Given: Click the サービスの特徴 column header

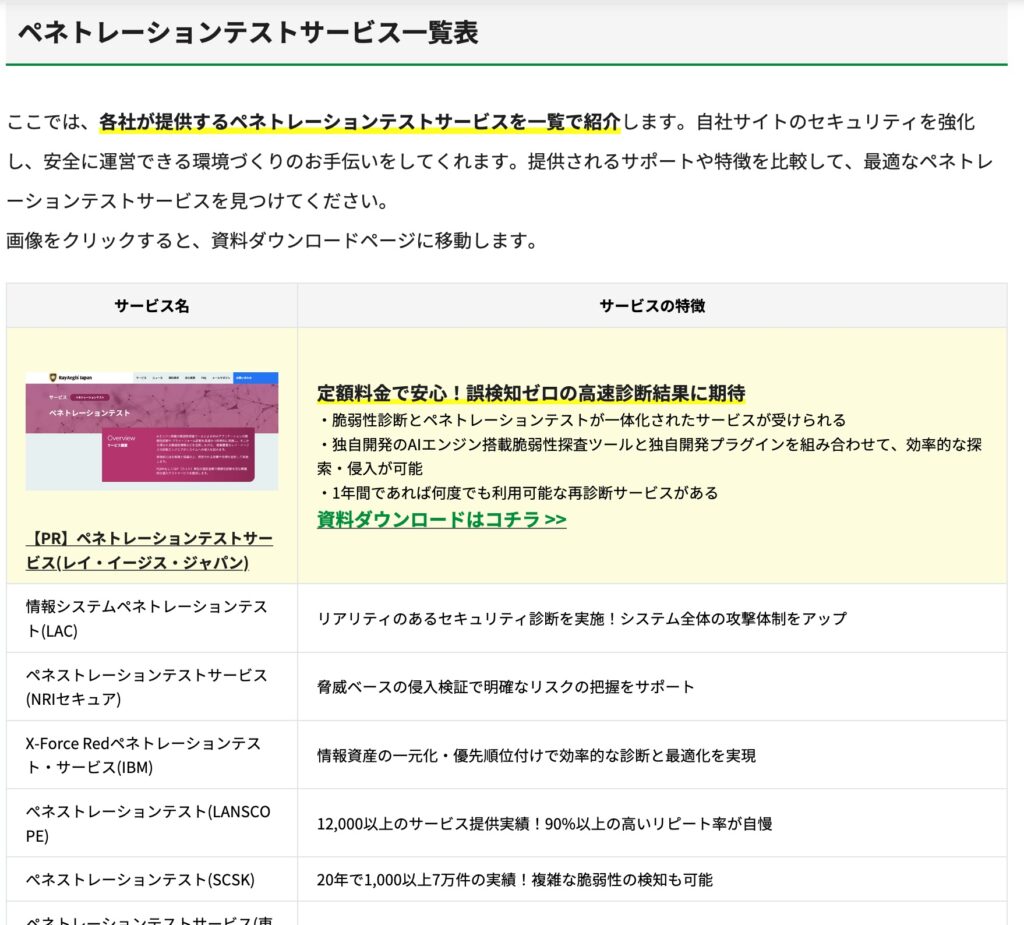Looking at the screenshot, I should 651,306.
